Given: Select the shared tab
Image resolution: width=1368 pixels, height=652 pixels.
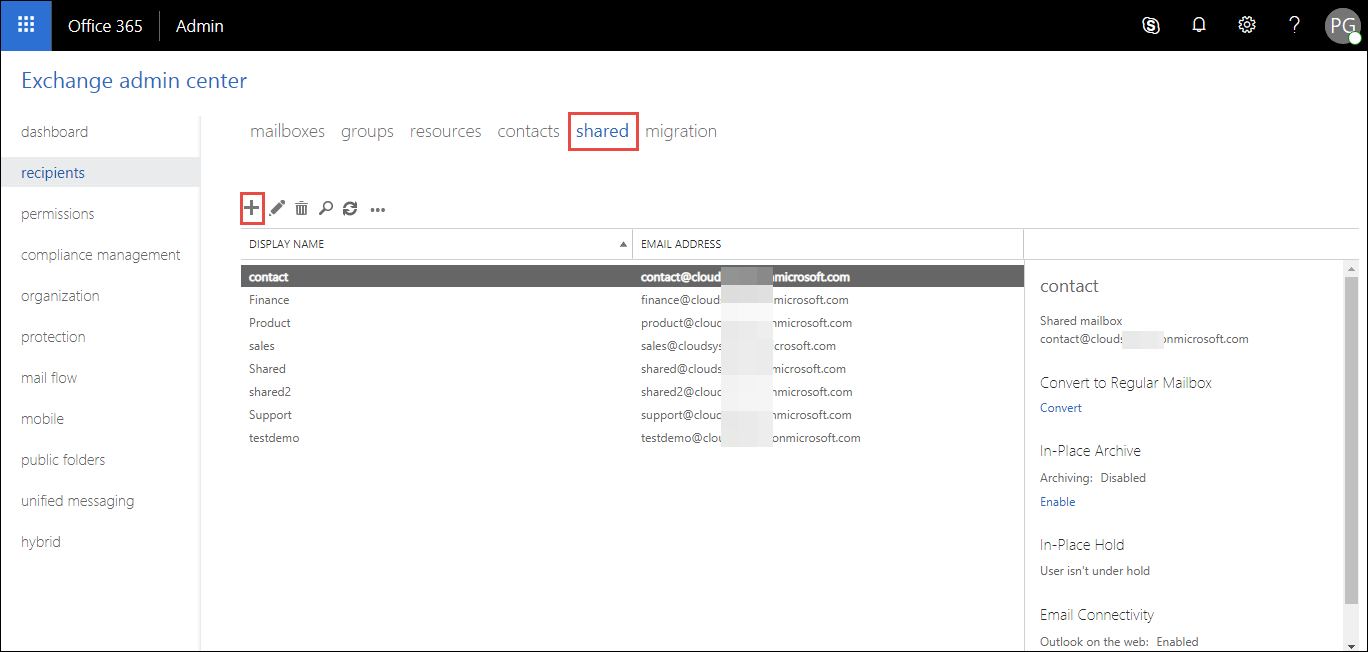Looking at the screenshot, I should click(x=602, y=131).
